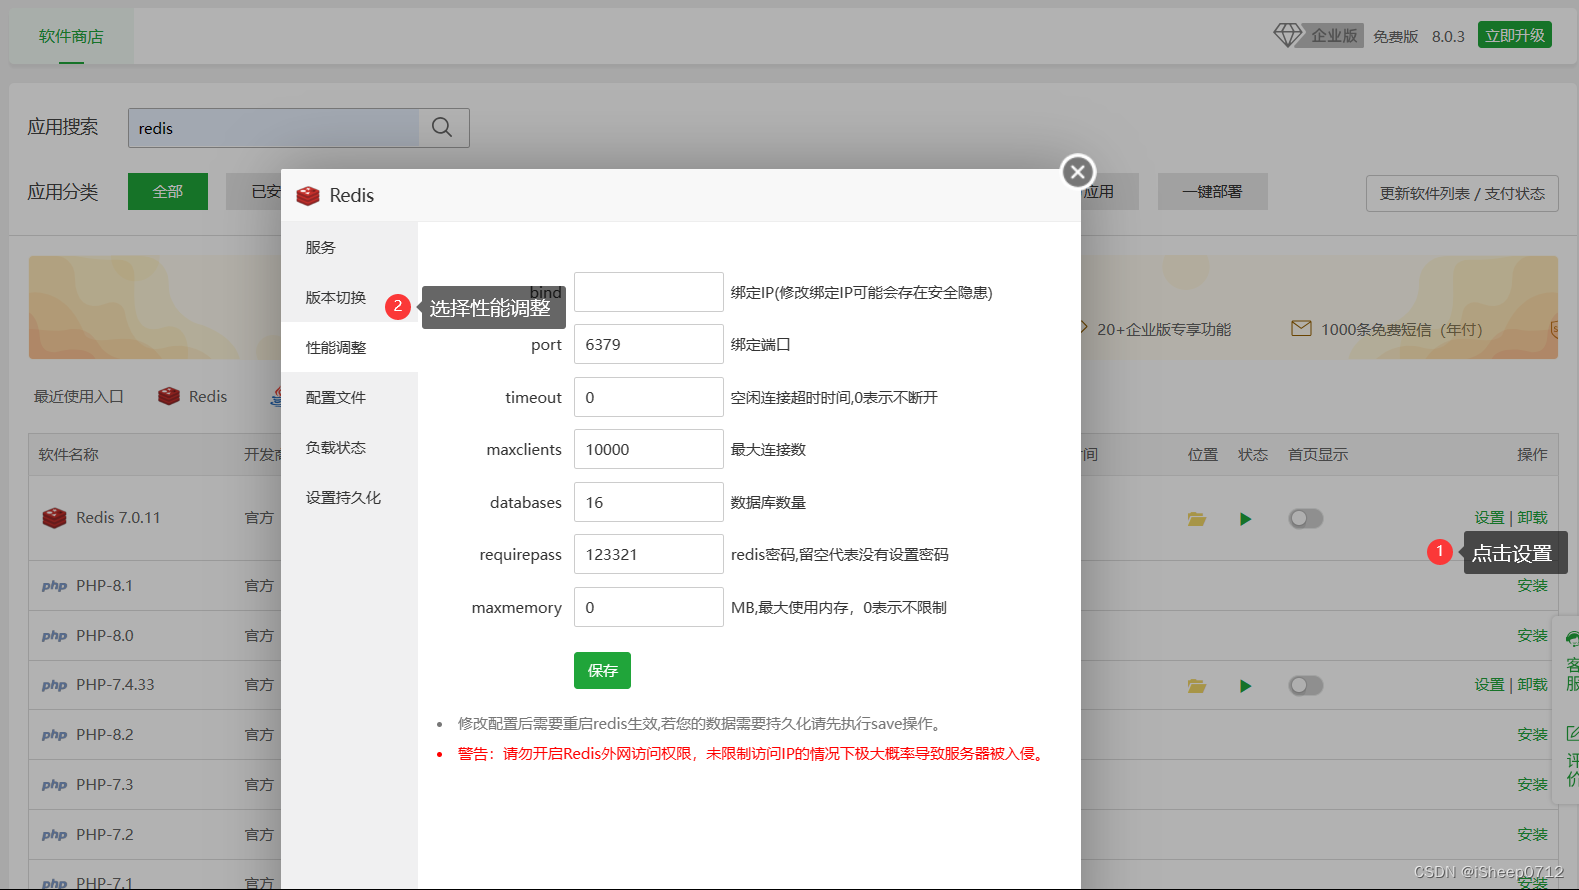
Task: Click the enterprise edition diamond icon
Action: 1288,36
